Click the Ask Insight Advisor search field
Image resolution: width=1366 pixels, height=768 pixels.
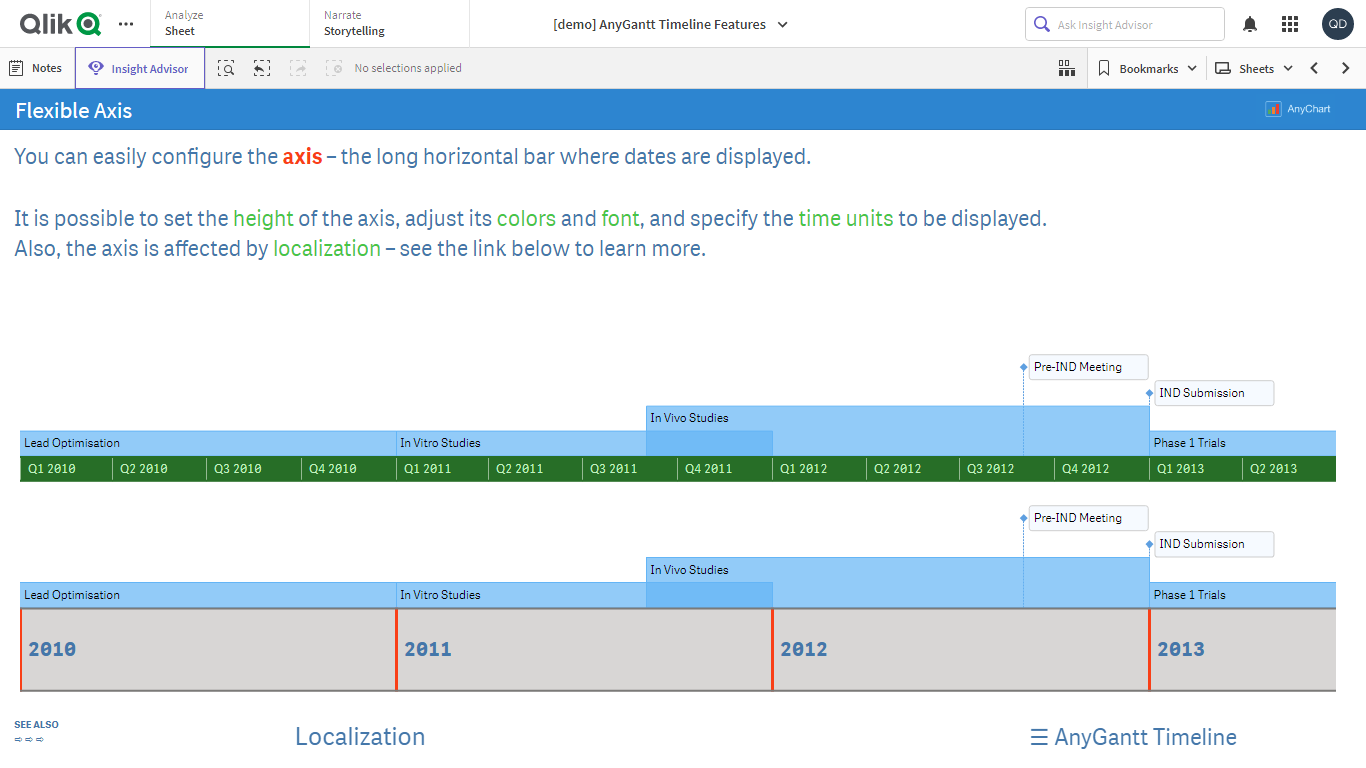click(1125, 24)
